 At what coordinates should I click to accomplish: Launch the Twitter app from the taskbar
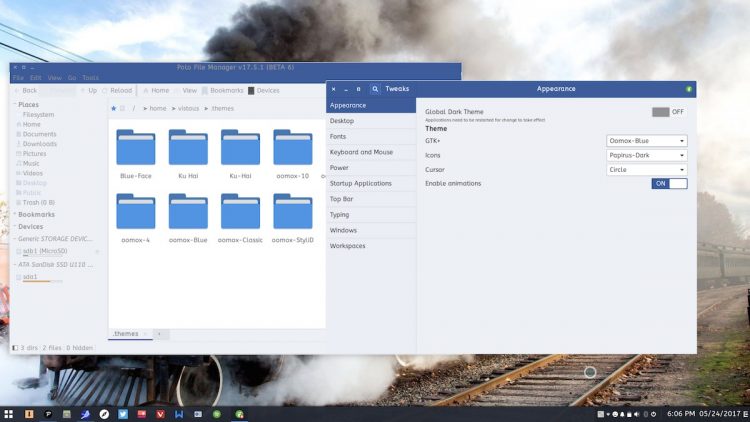click(x=123, y=414)
